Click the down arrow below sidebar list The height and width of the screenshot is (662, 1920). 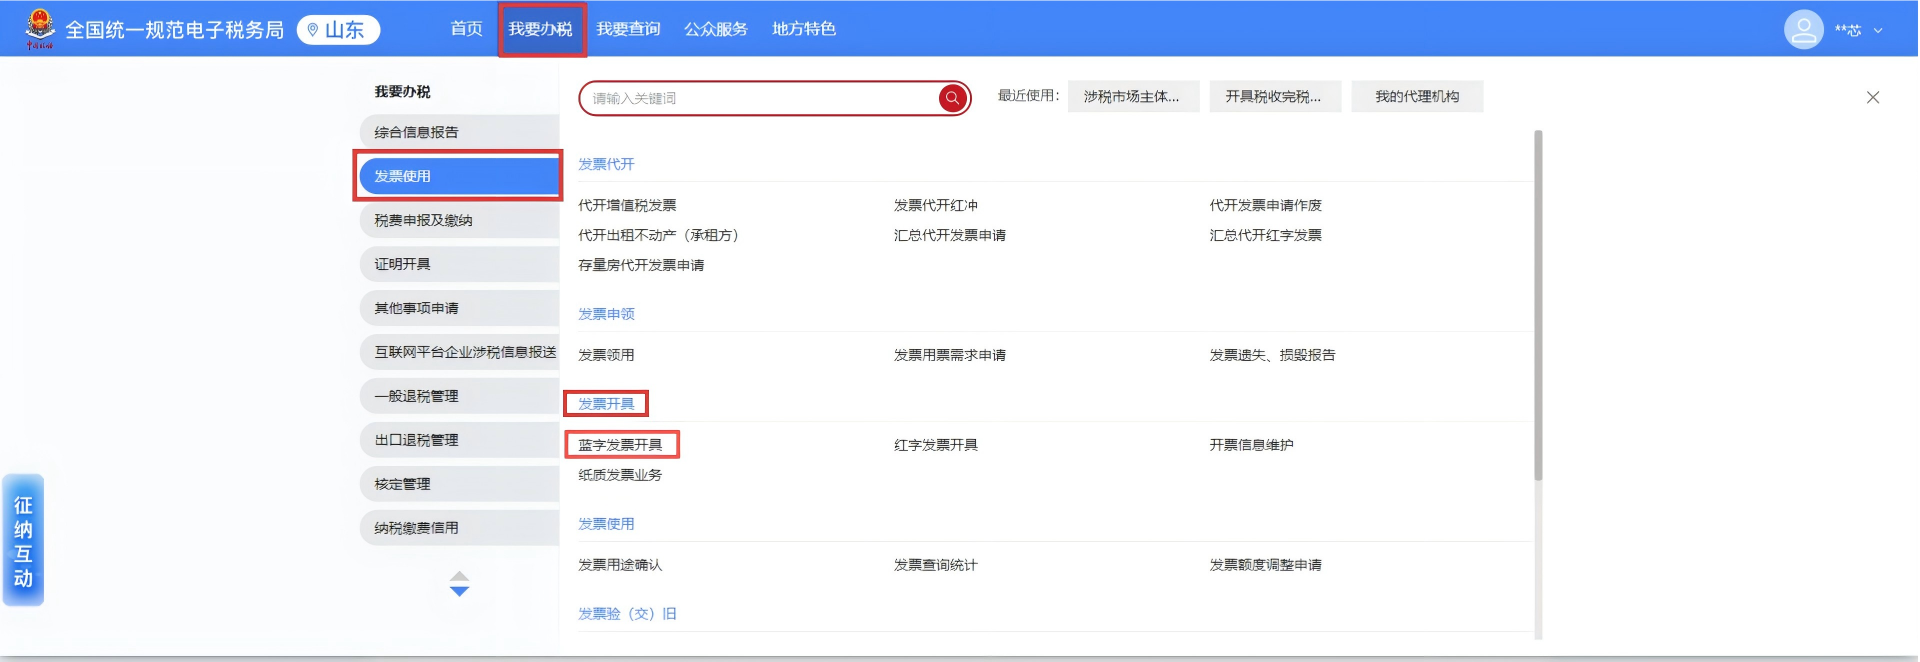tap(459, 592)
